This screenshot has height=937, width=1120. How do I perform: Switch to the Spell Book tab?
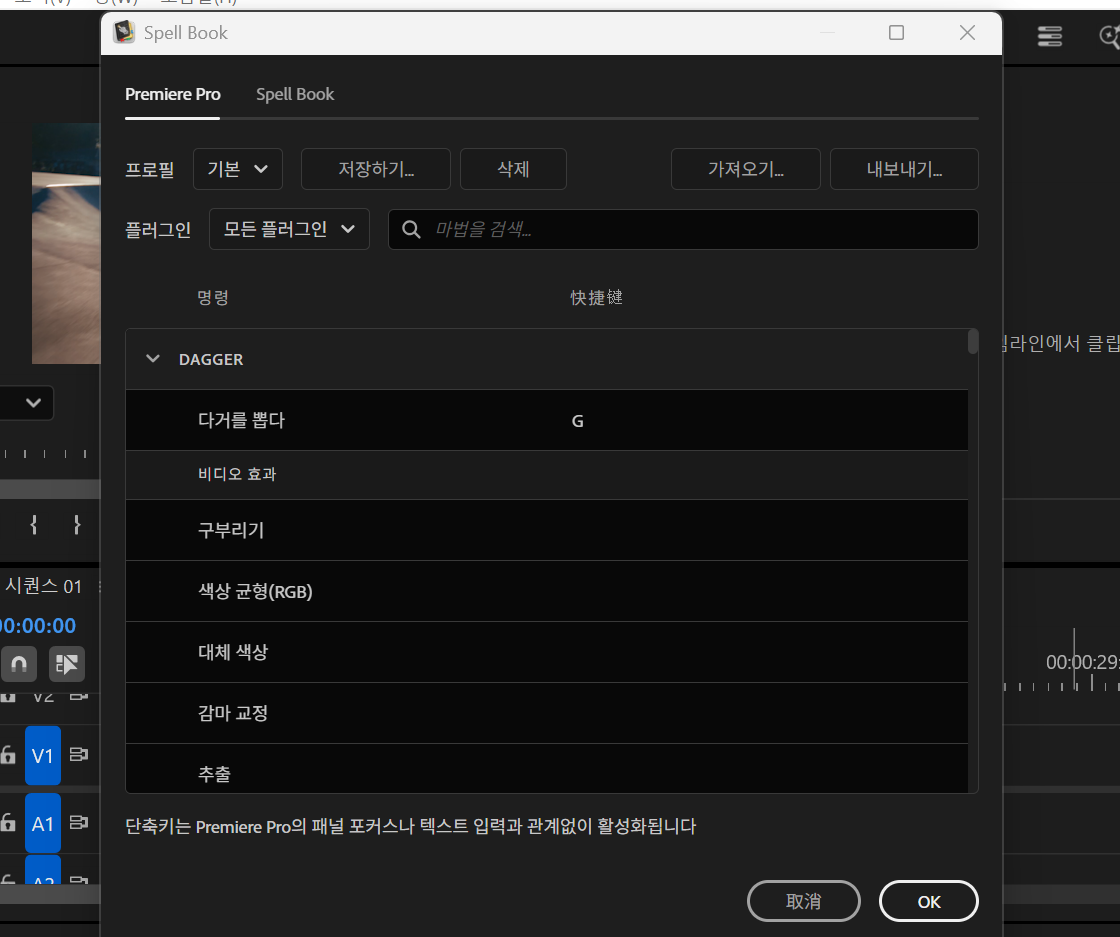(295, 94)
